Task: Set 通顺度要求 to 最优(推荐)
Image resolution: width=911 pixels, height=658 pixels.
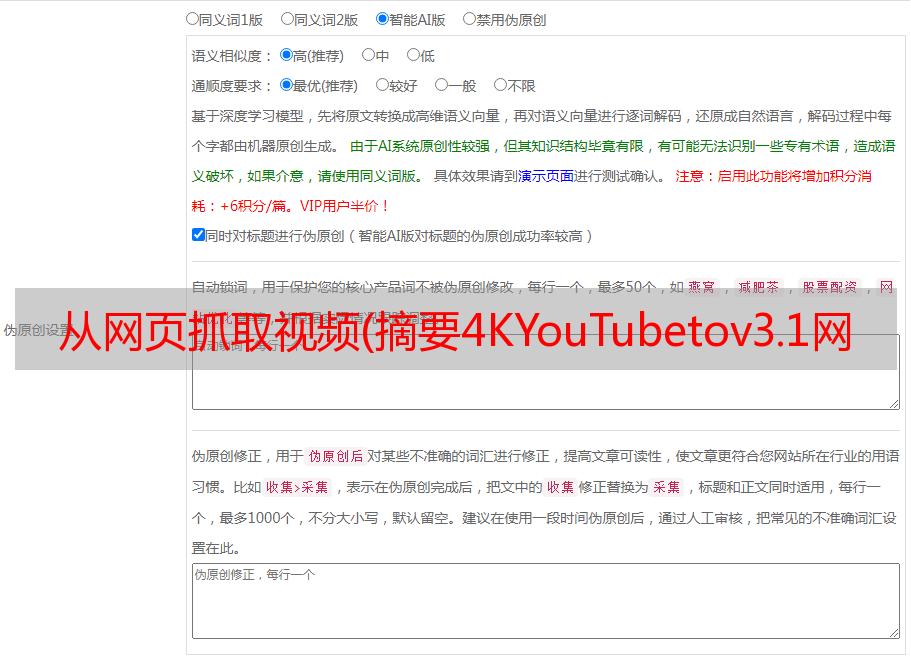Action: [x=286, y=85]
